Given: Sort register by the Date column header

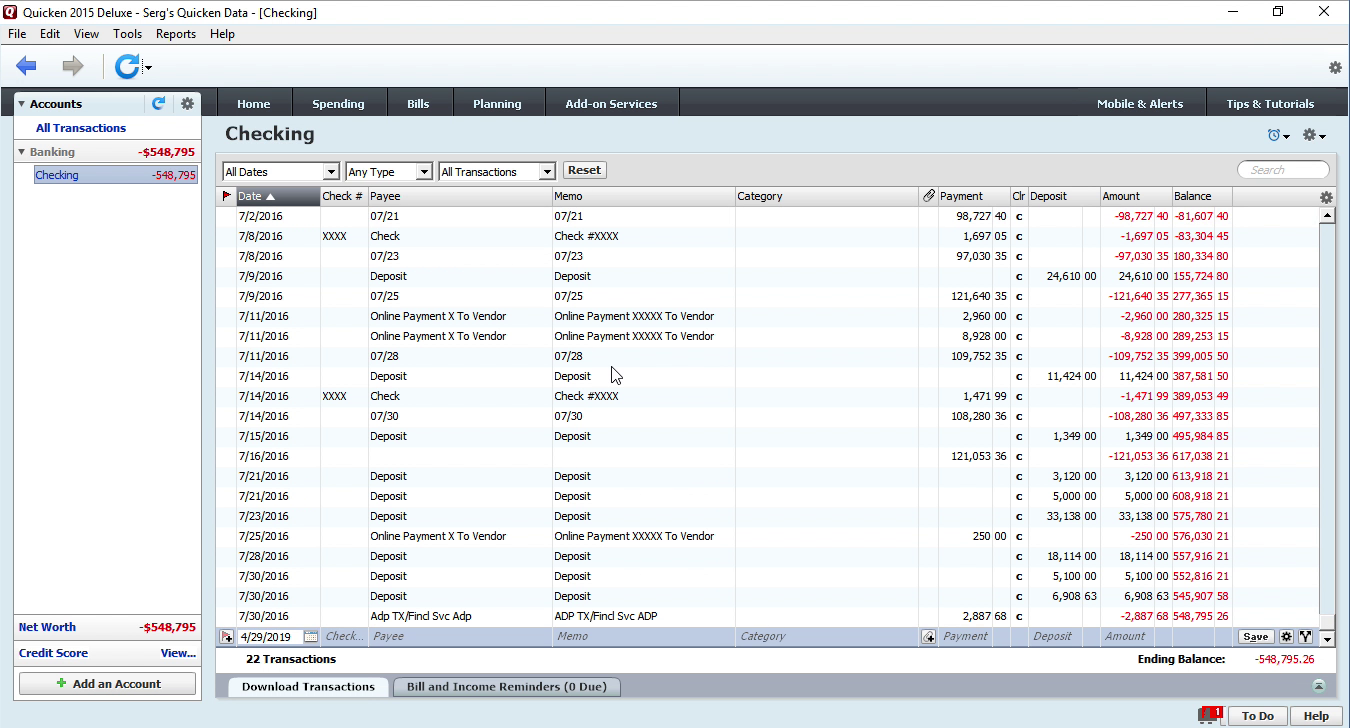Looking at the screenshot, I should coord(277,196).
